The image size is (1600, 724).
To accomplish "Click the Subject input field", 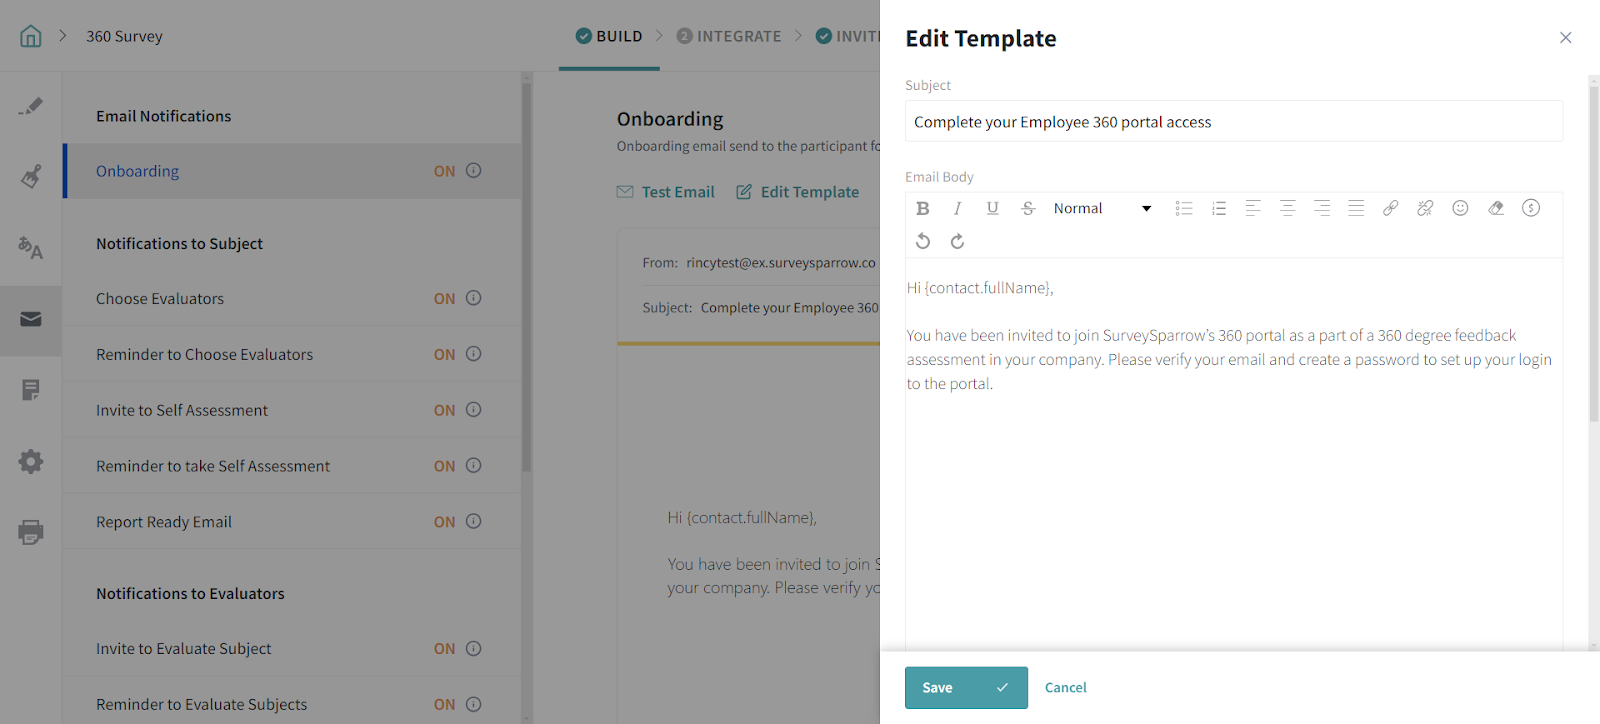I will pos(1233,122).
